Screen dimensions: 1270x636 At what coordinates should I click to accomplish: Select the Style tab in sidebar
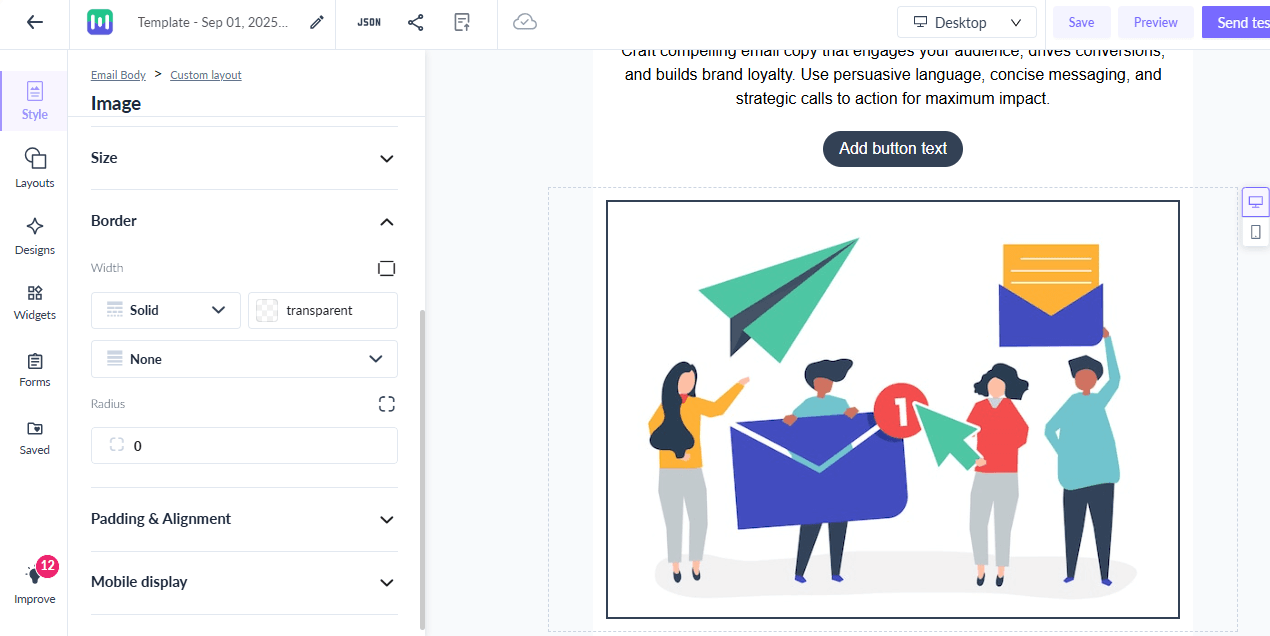click(35, 101)
